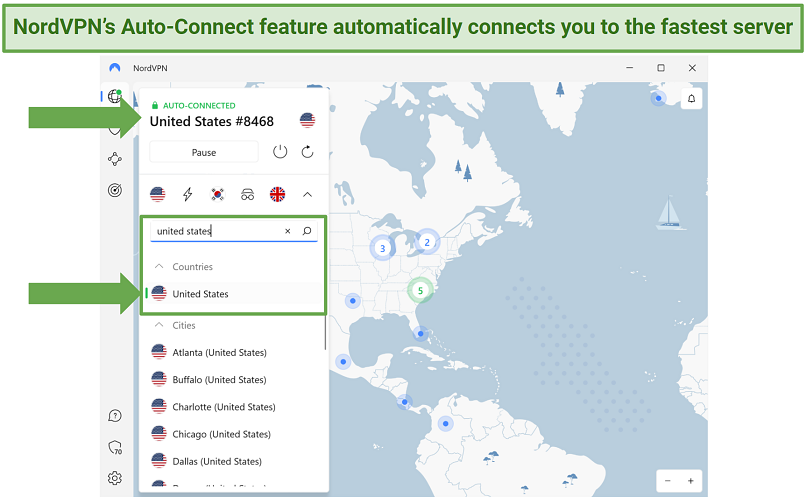
Task: Click the map cluster marker labeled 3
Action: [x=382, y=248]
